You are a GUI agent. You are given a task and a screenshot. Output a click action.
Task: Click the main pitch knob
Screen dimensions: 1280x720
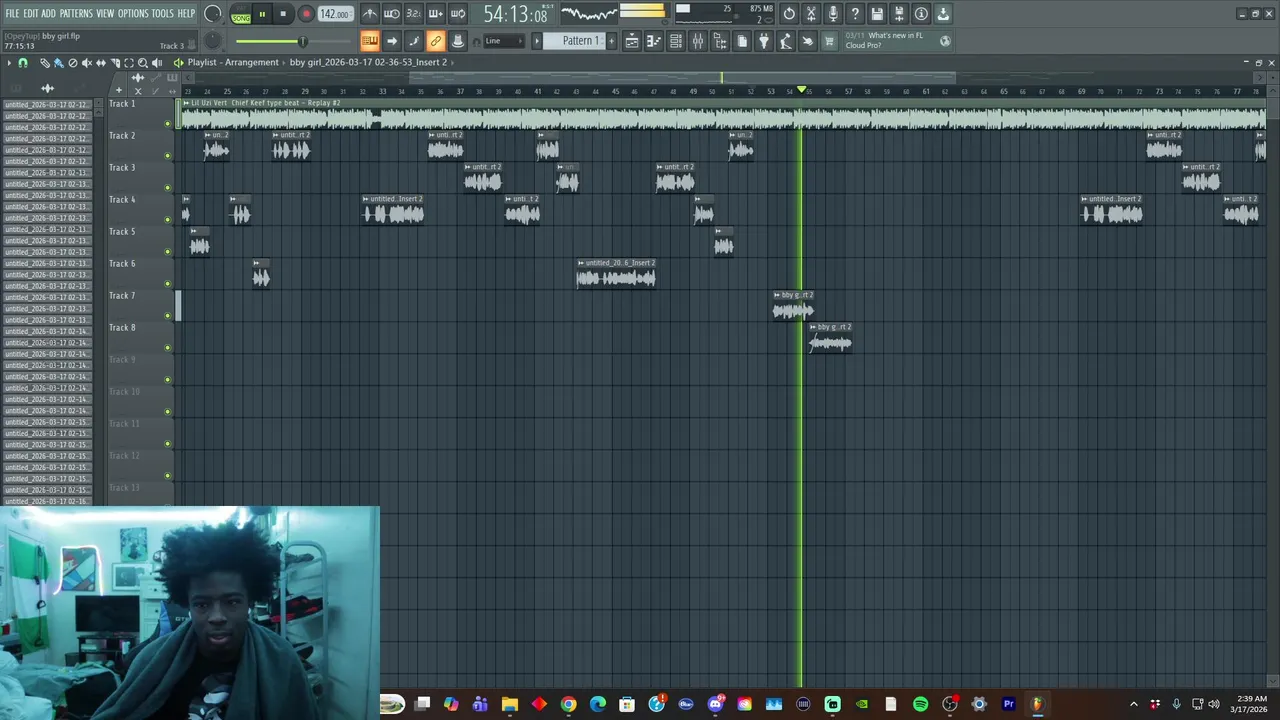coord(212,41)
